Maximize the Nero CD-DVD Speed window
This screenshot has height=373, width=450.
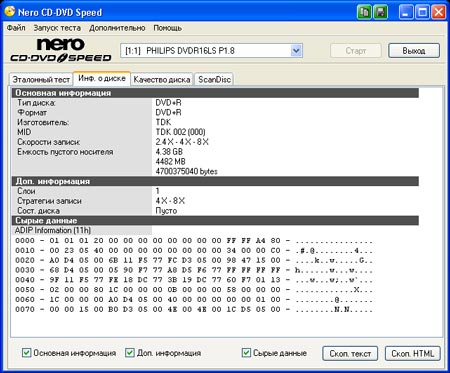coord(422,12)
